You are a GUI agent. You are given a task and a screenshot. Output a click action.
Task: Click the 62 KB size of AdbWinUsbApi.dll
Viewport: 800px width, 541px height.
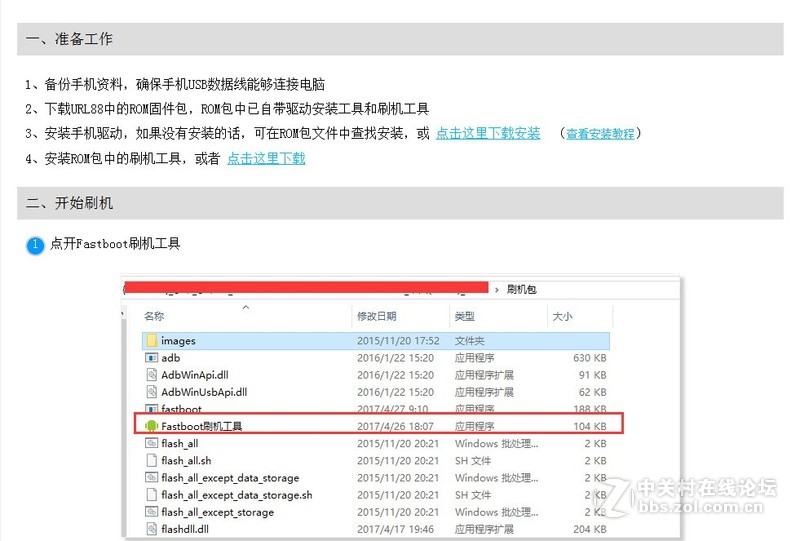point(592,392)
